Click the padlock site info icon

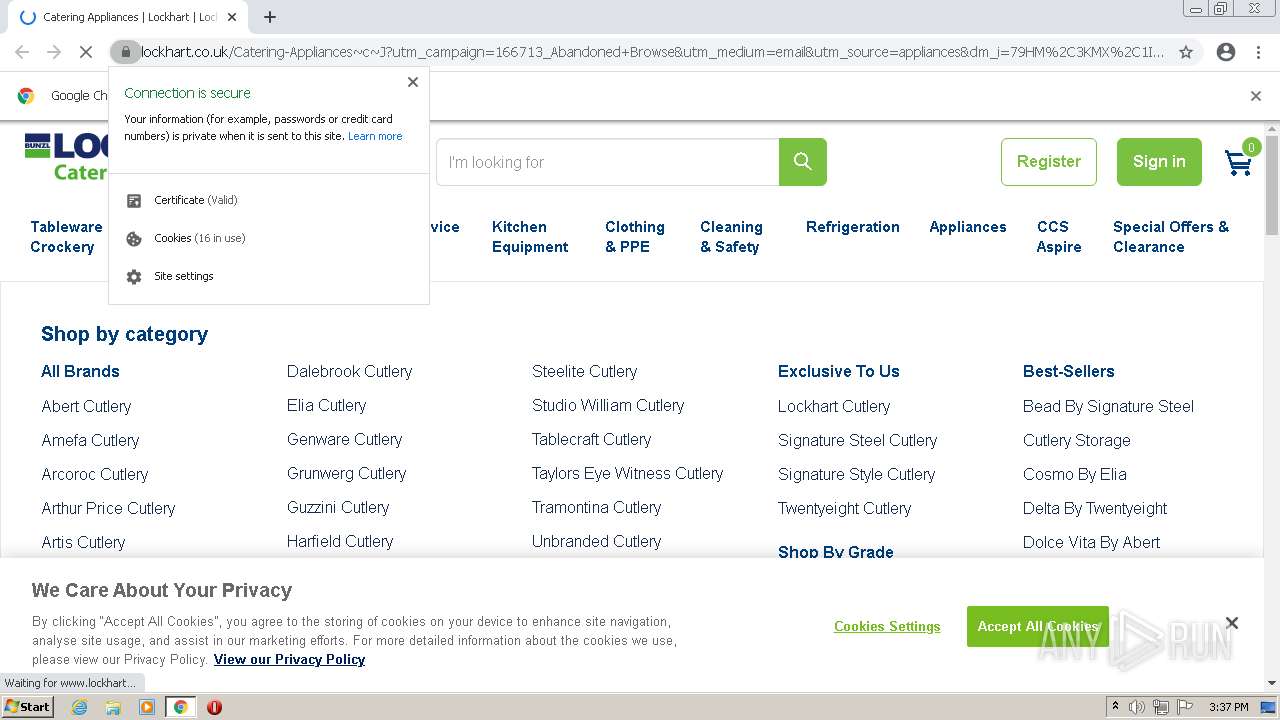[125, 52]
